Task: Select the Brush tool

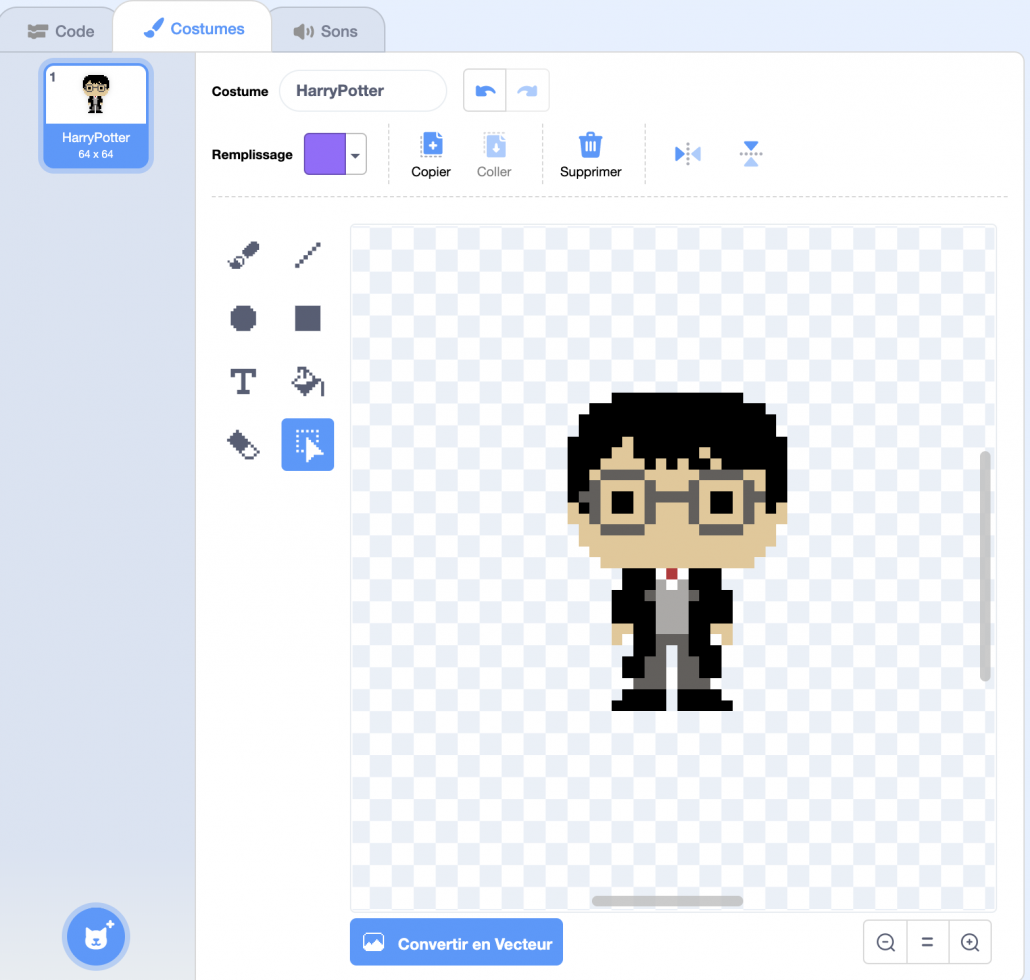Action: (x=243, y=256)
